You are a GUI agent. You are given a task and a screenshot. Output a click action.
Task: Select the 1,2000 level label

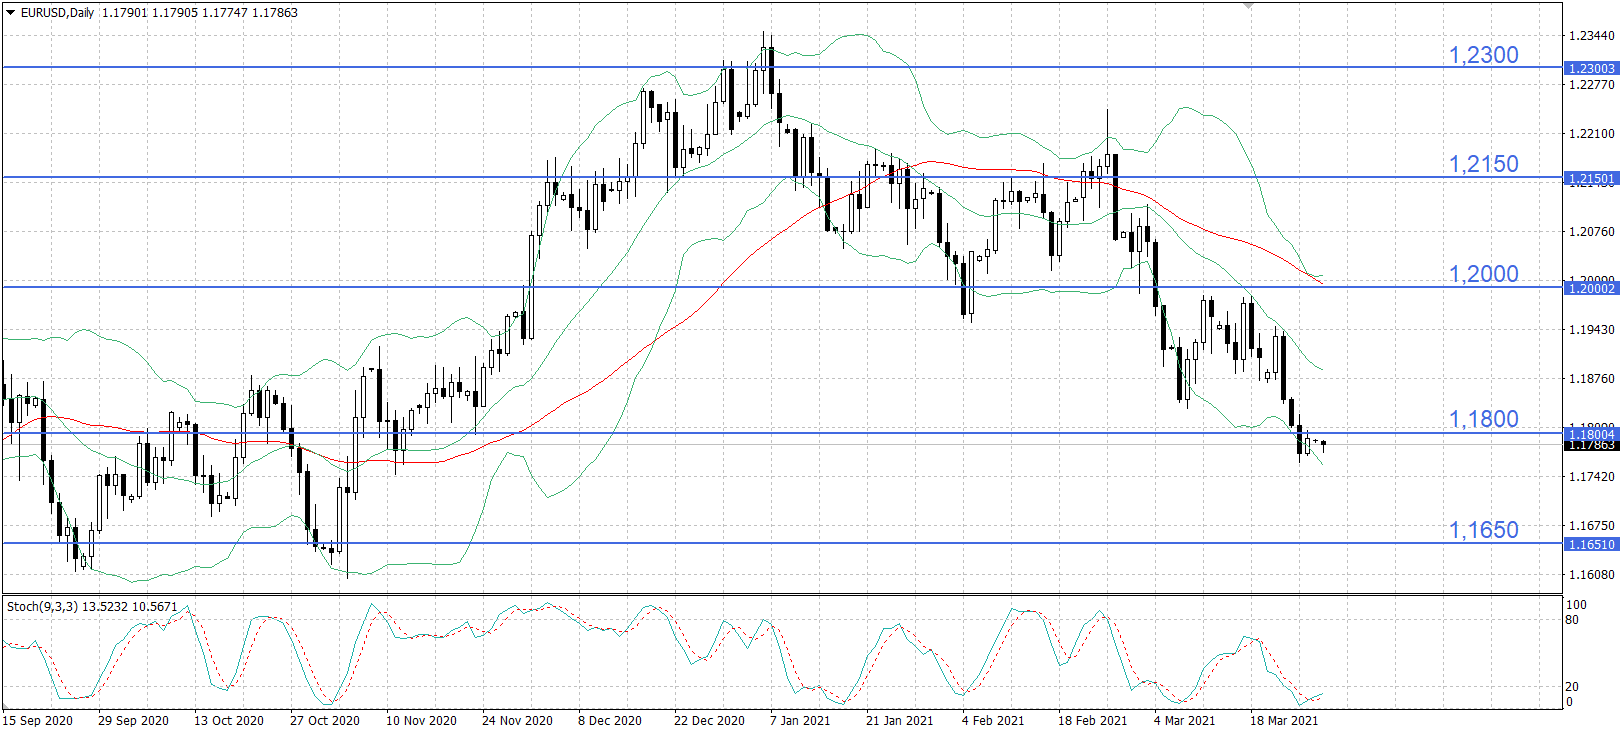pyautogui.click(x=1483, y=274)
